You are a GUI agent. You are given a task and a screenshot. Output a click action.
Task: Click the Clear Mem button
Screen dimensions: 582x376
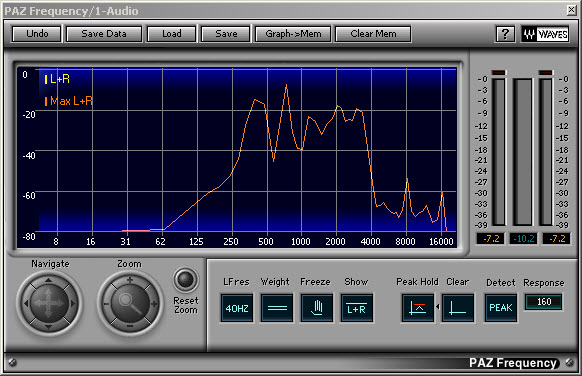coord(373,34)
